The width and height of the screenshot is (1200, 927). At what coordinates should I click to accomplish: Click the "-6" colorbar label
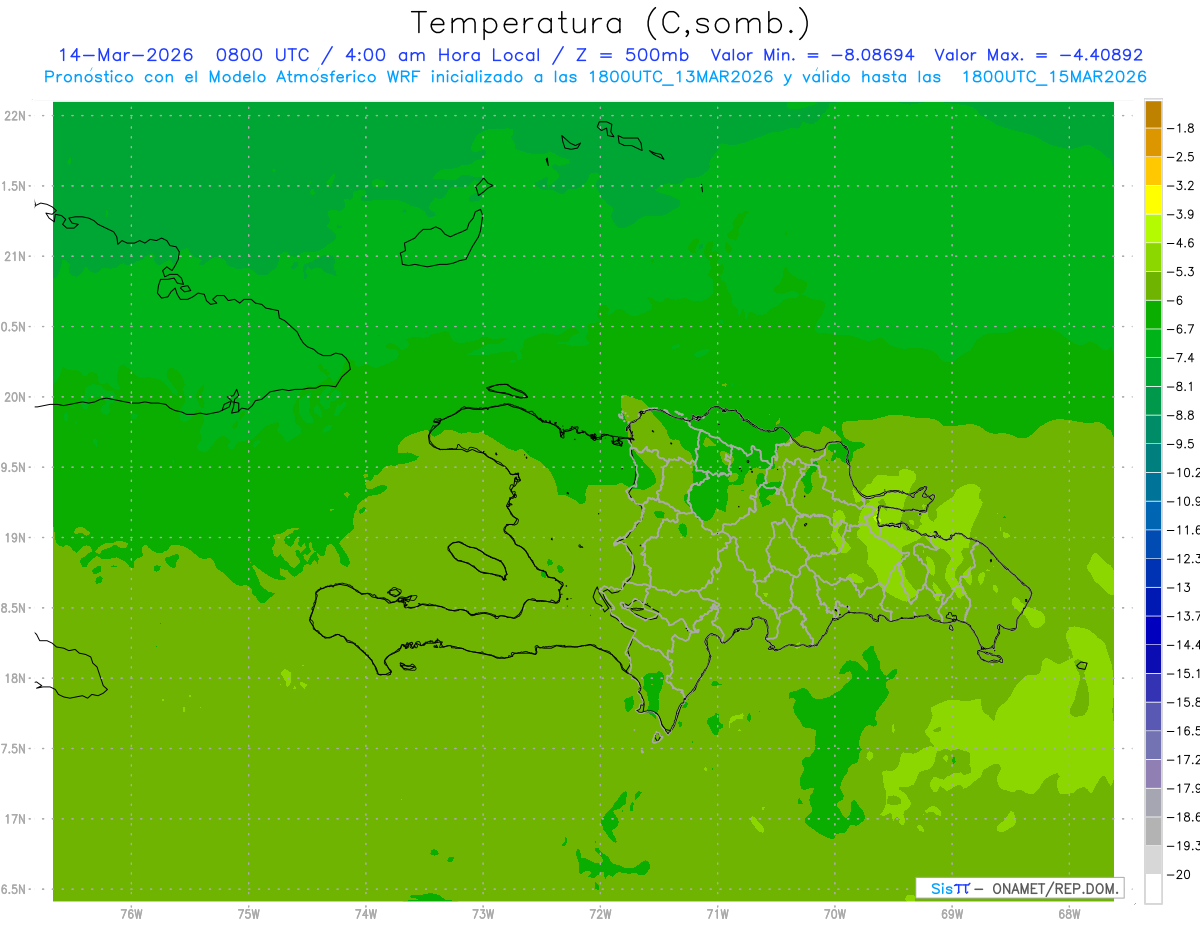click(1177, 300)
